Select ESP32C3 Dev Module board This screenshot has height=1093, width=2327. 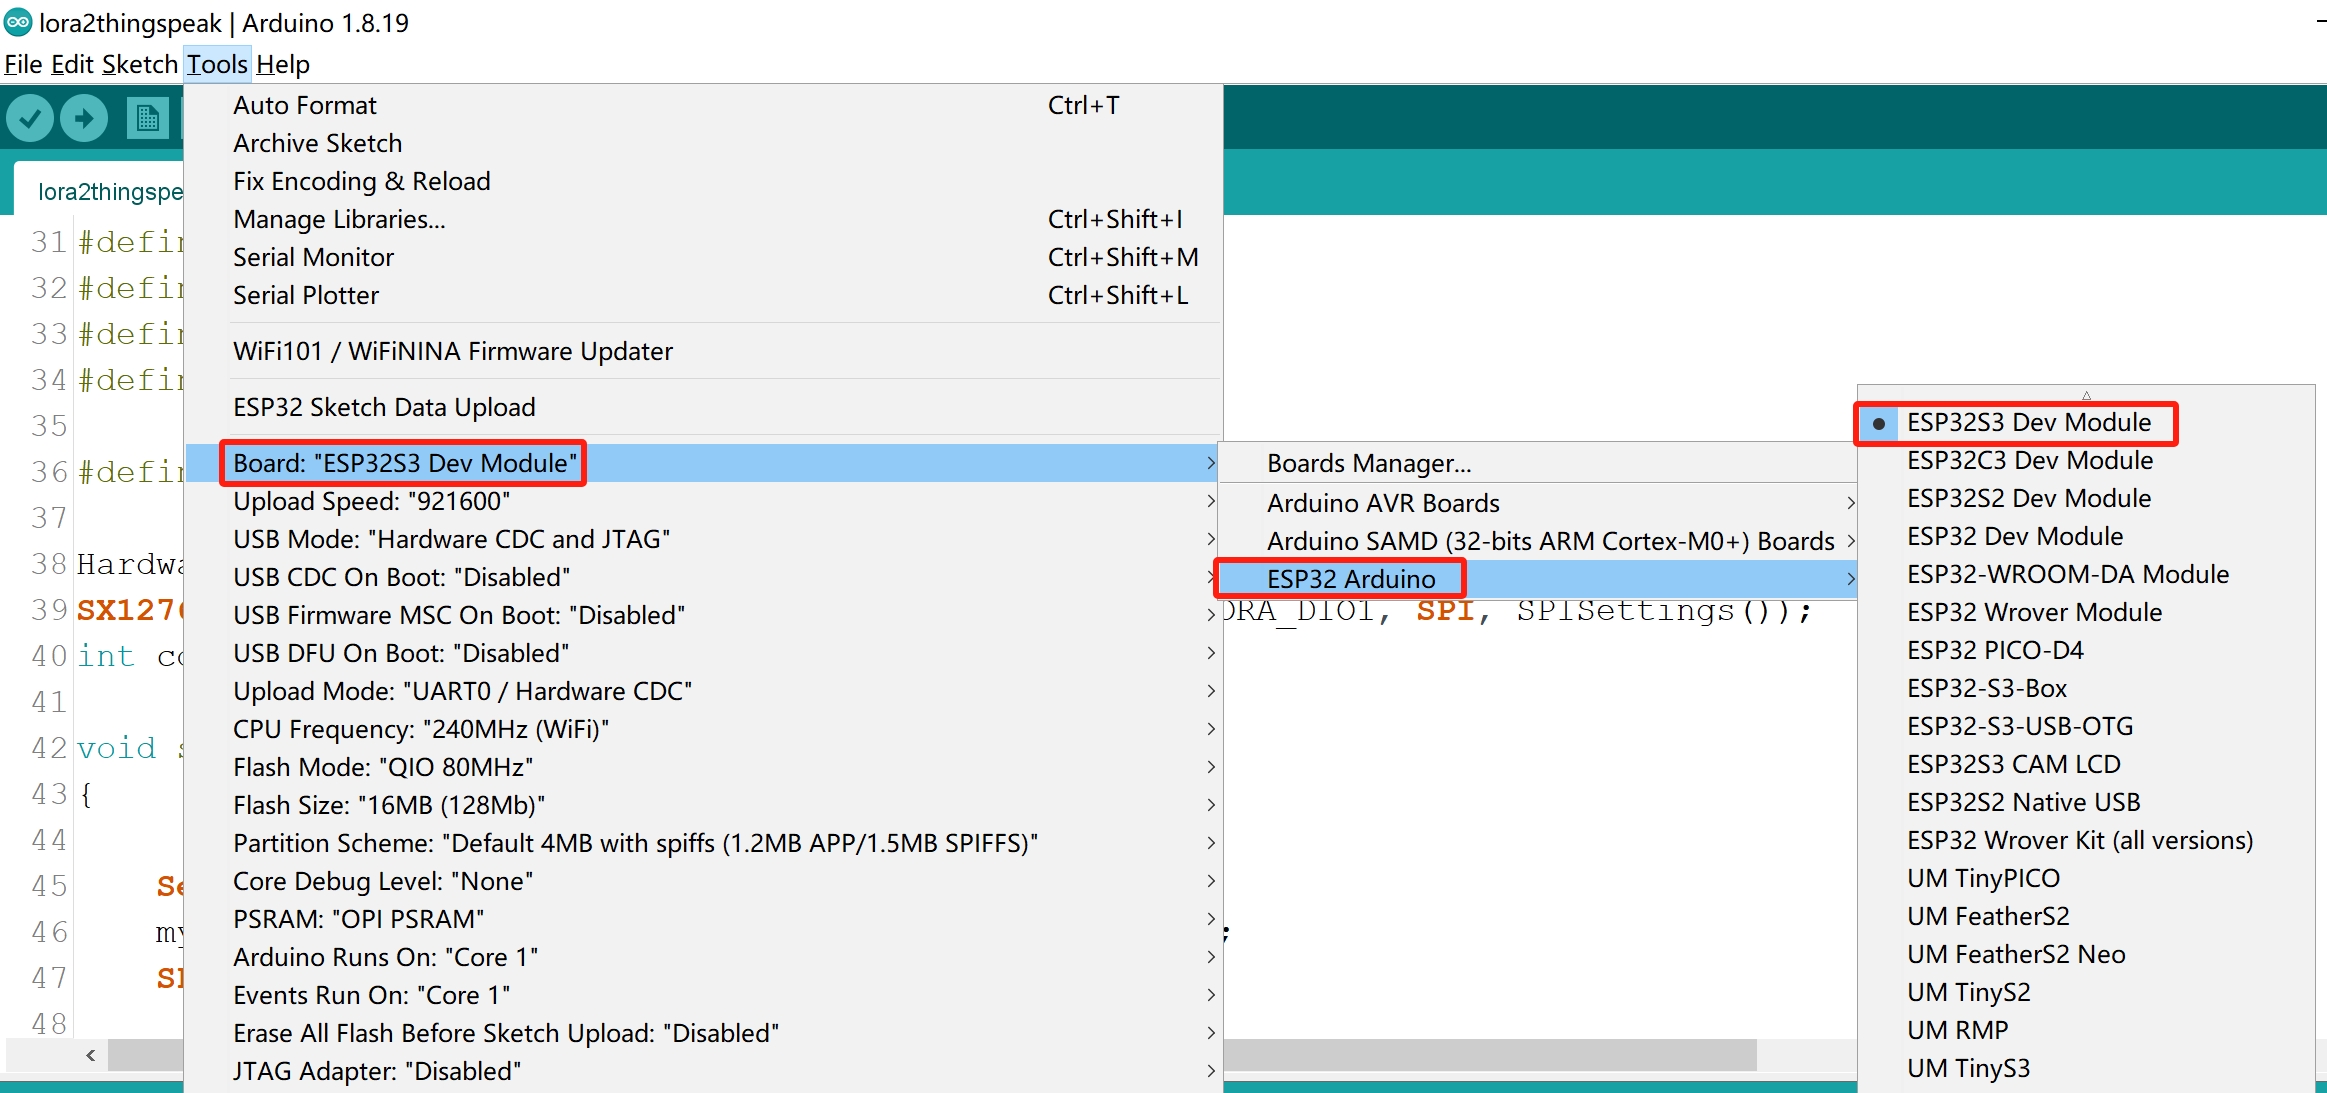[2086, 460]
